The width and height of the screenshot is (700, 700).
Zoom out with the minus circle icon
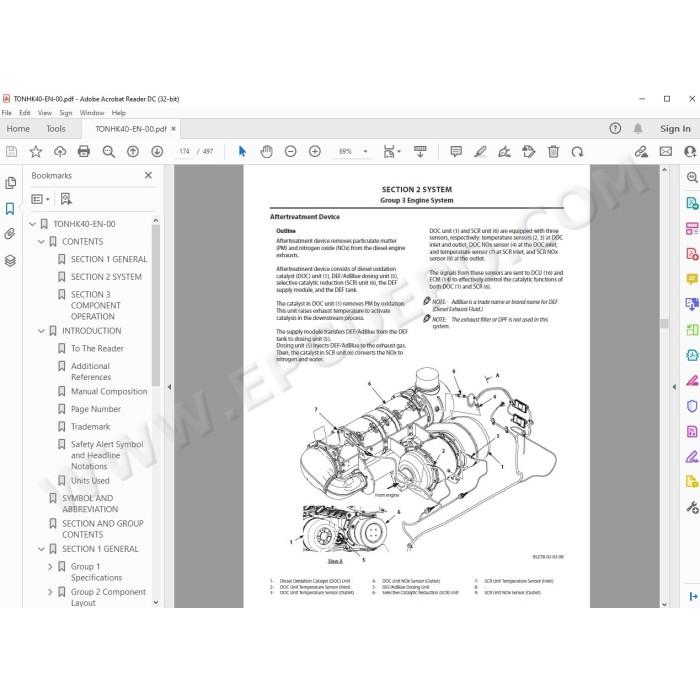[291, 152]
